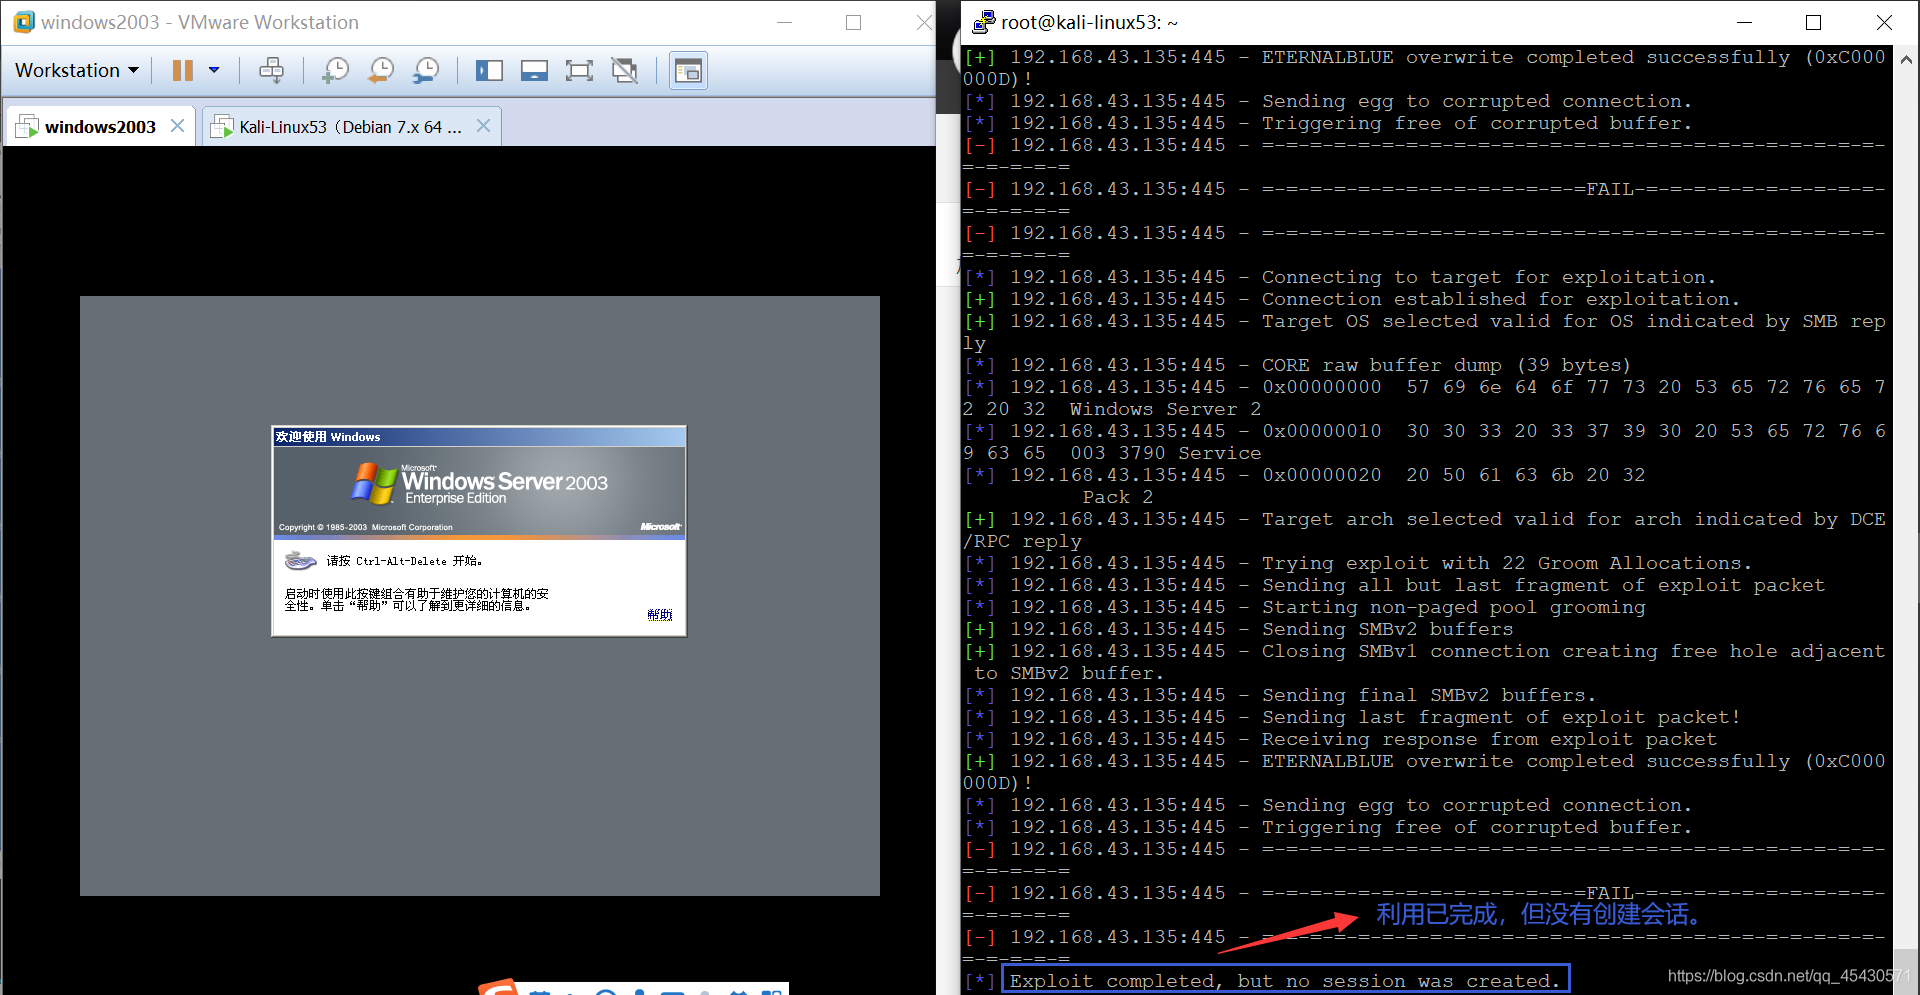
Task: Open the power options dropdown arrow beside Pause
Action: coord(214,70)
